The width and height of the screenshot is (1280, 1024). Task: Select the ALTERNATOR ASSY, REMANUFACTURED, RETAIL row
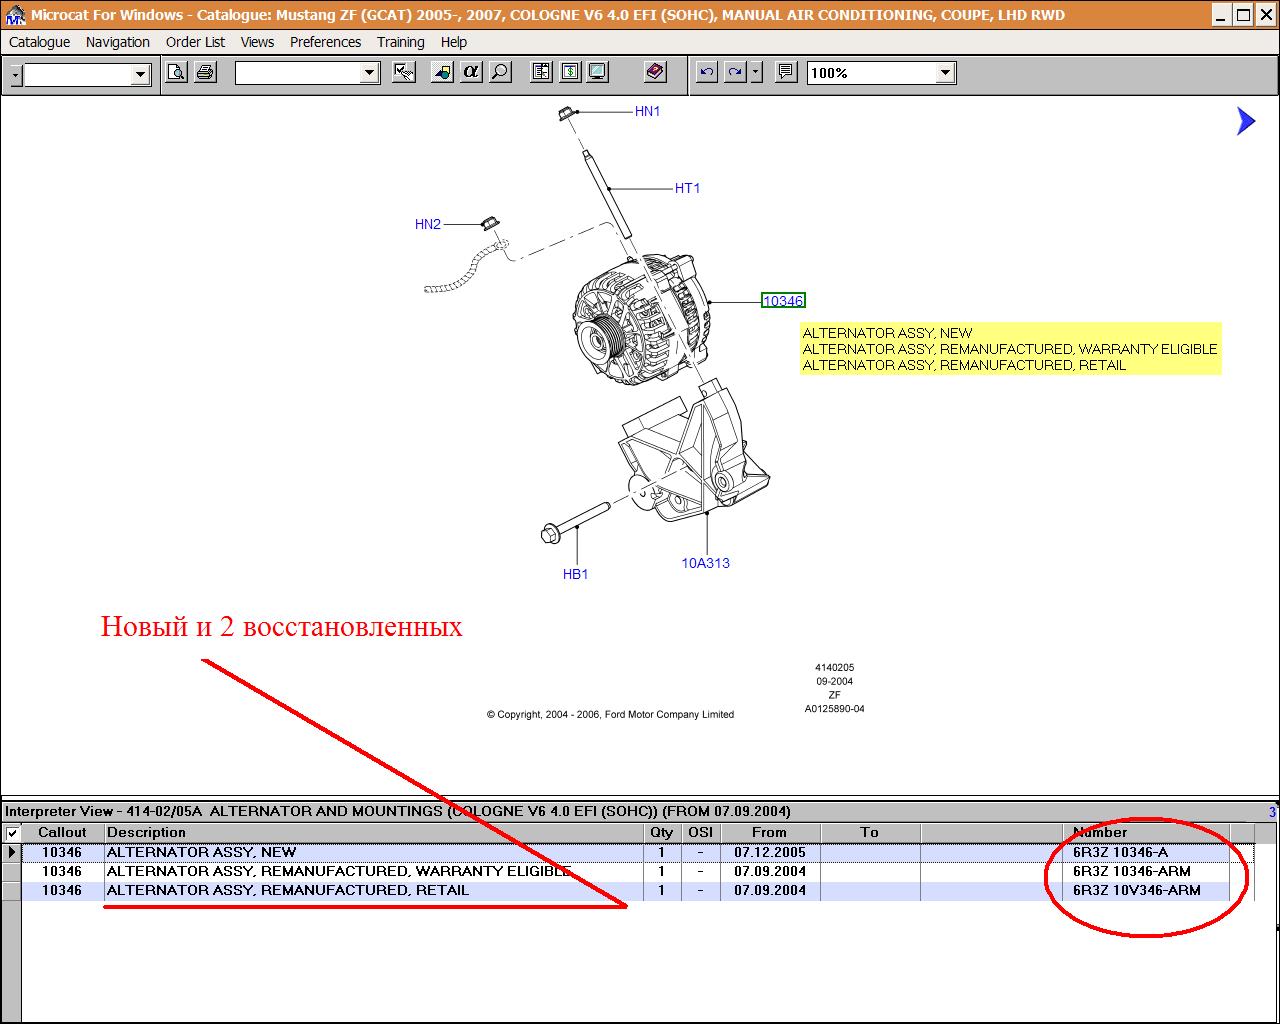click(287, 890)
